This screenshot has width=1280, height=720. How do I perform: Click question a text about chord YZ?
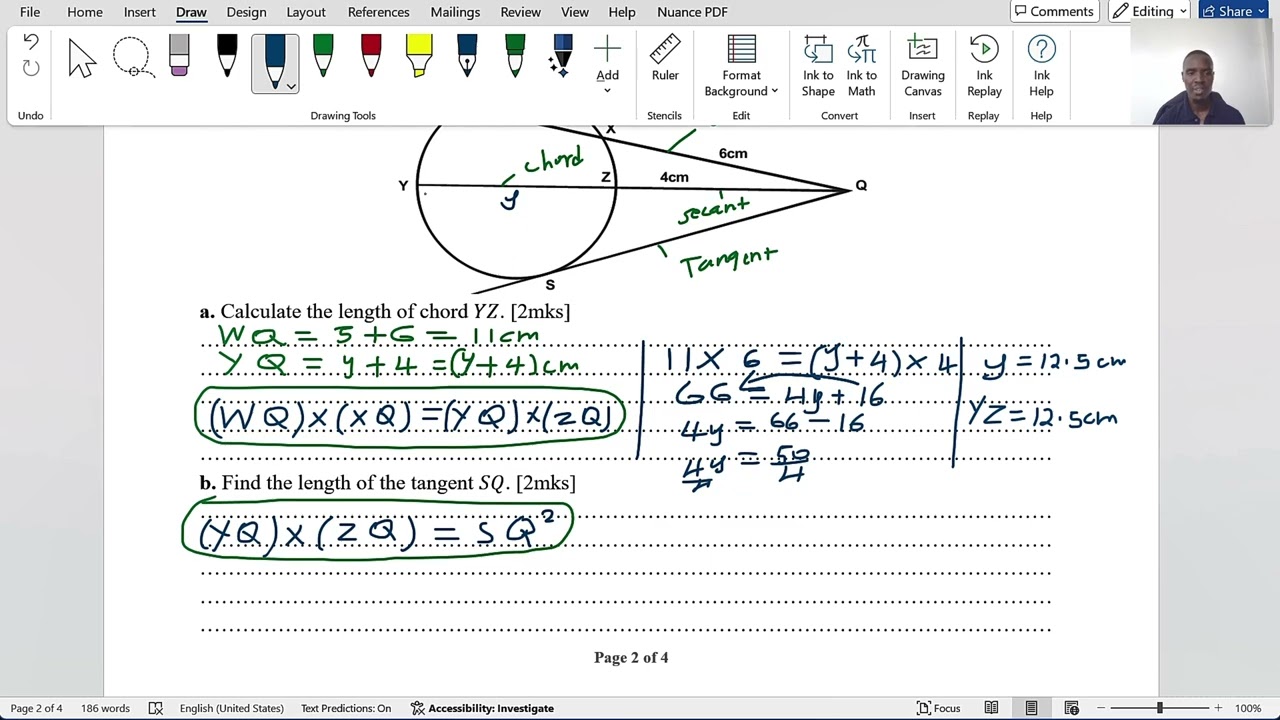pyautogui.click(x=385, y=311)
